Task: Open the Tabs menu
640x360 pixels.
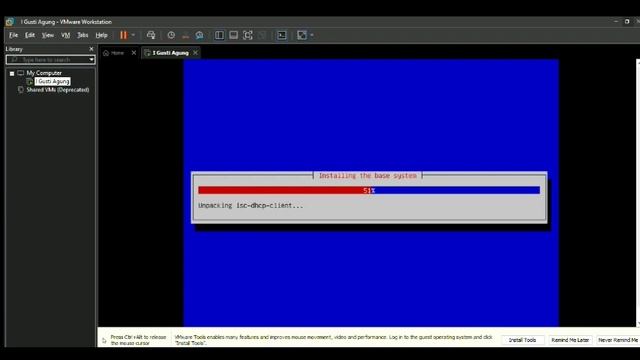Action: (x=82, y=35)
